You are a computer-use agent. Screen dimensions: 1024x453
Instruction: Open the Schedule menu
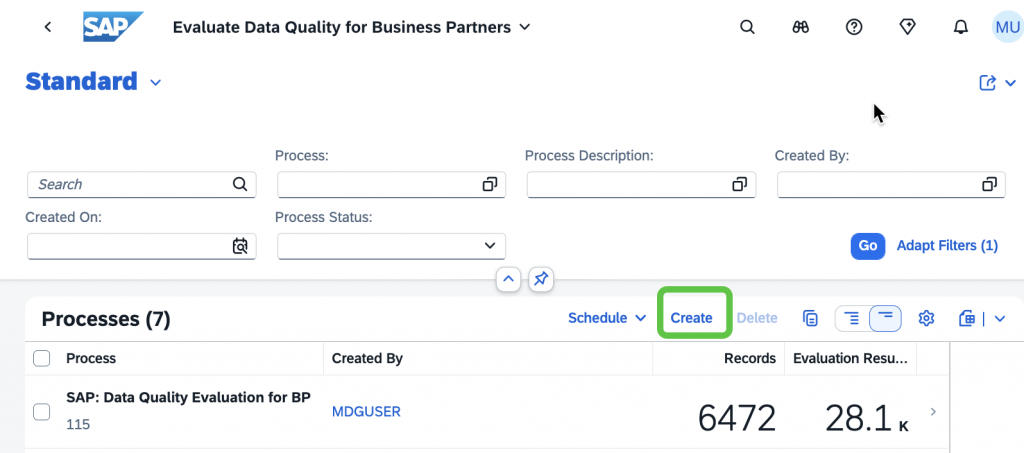pyautogui.click(x=607, y=319)
